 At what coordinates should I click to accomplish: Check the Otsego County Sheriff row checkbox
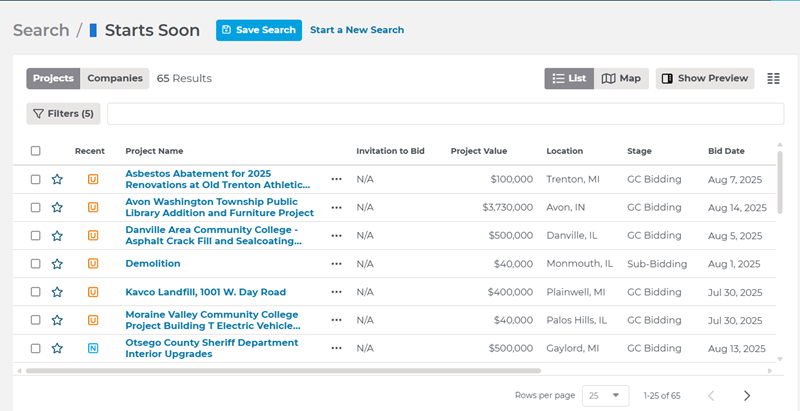click(x=35, y=348)
